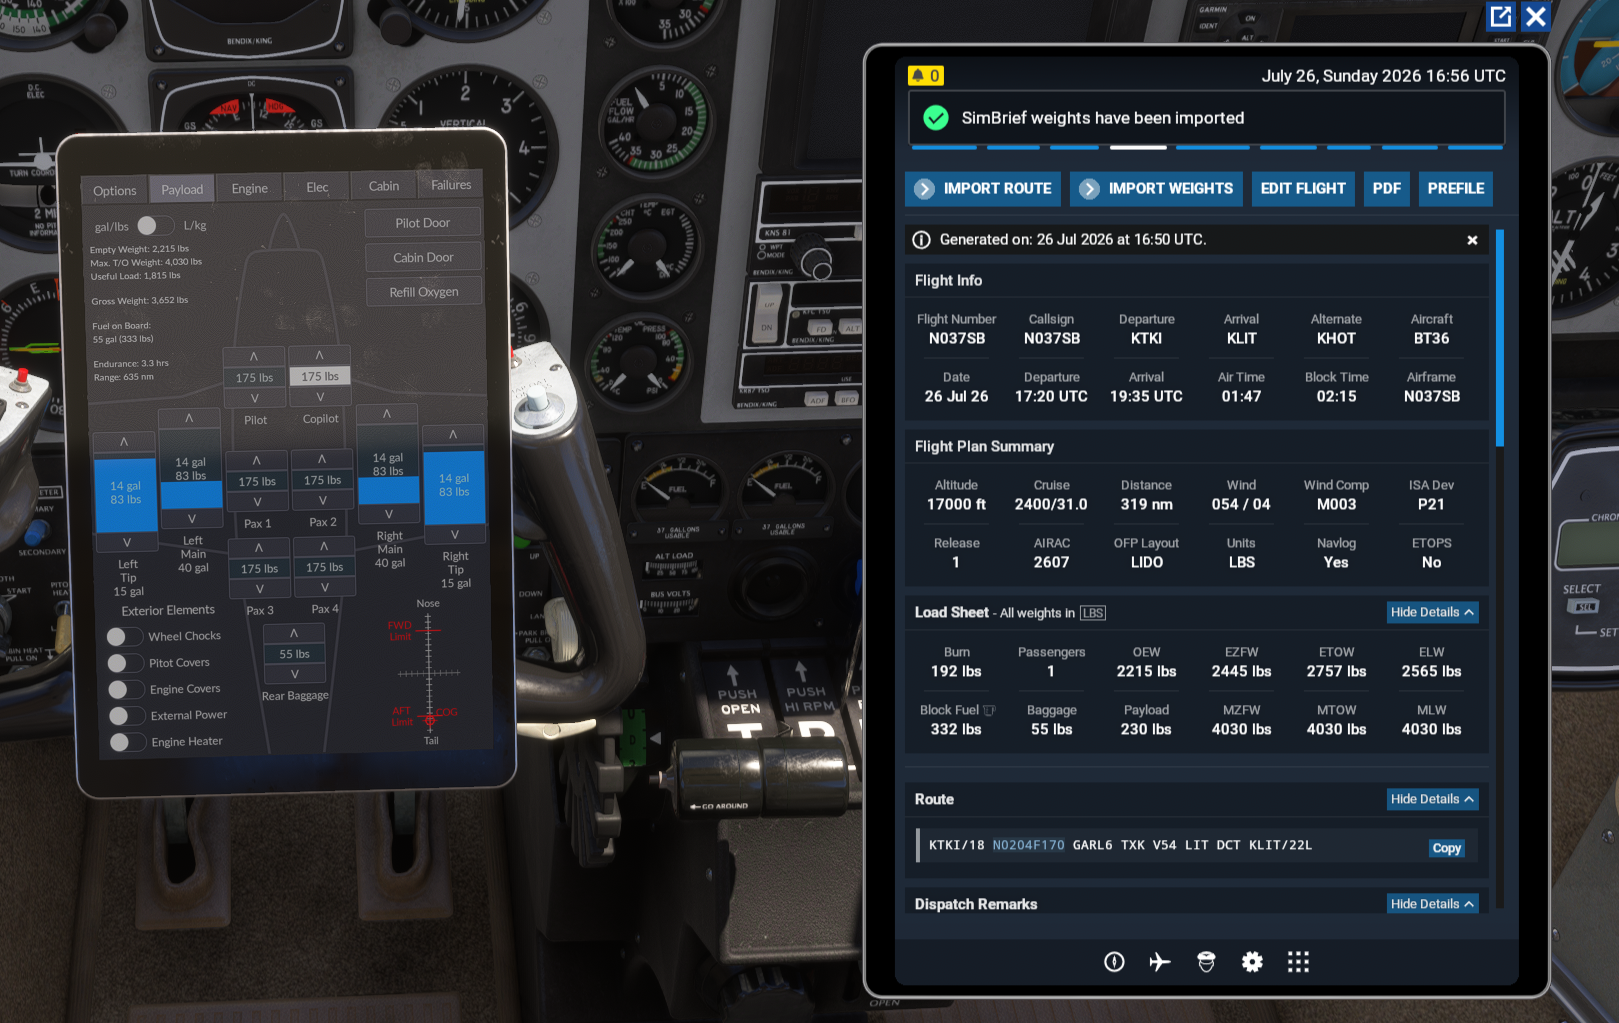The width and height of the screenshot is (1619, 1023).
Task: Collapse Load Sheet with Hide Details
Action: pyautogui.click(x=1432, y=612)
